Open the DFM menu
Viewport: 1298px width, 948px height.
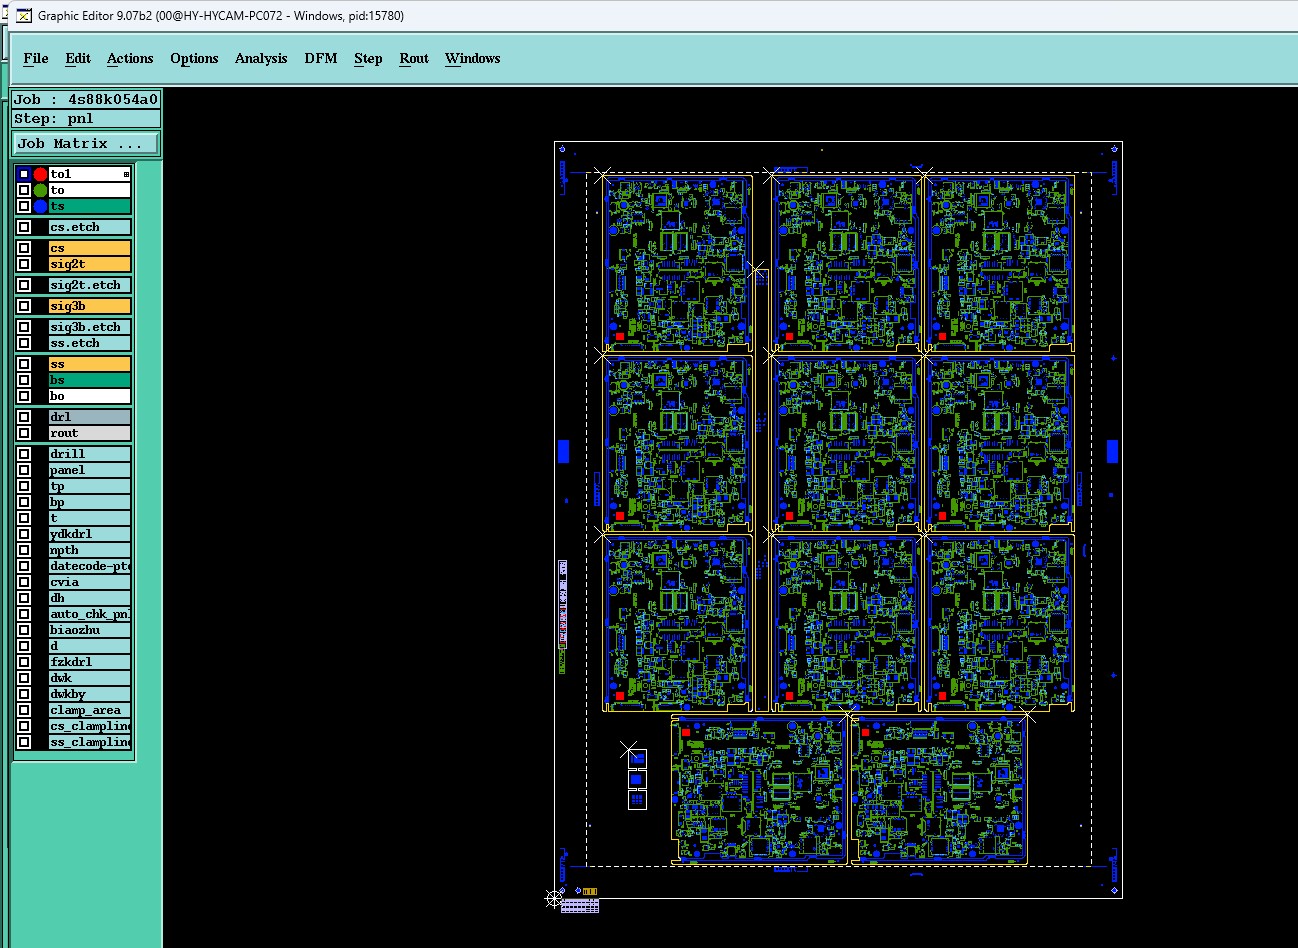(321, 58)
